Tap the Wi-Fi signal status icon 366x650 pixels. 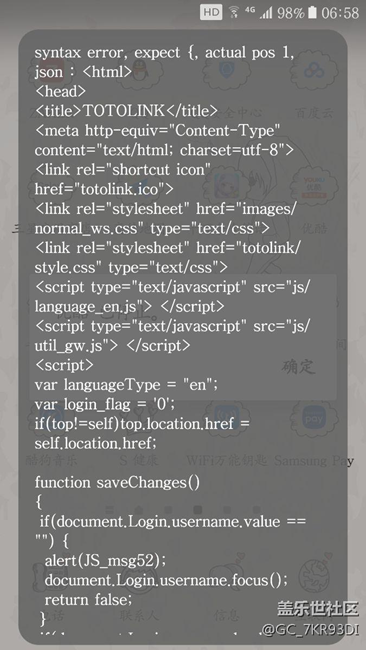[x=234, y=12]
